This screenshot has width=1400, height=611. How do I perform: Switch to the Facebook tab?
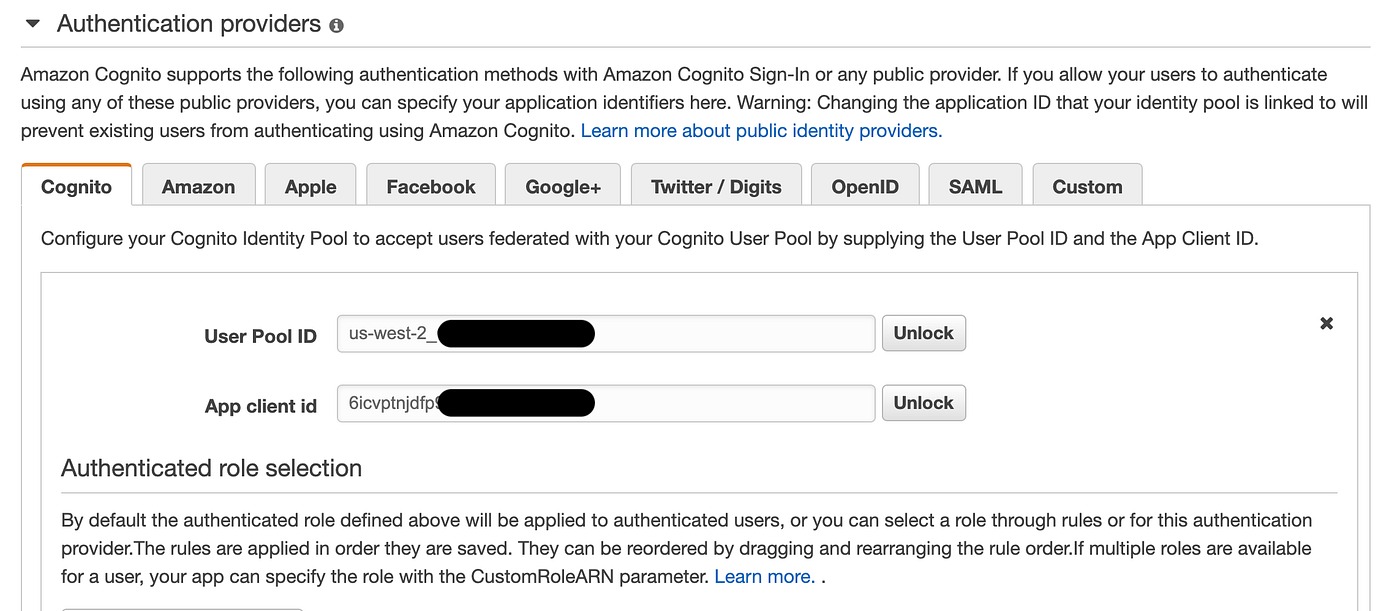[431, 187]
